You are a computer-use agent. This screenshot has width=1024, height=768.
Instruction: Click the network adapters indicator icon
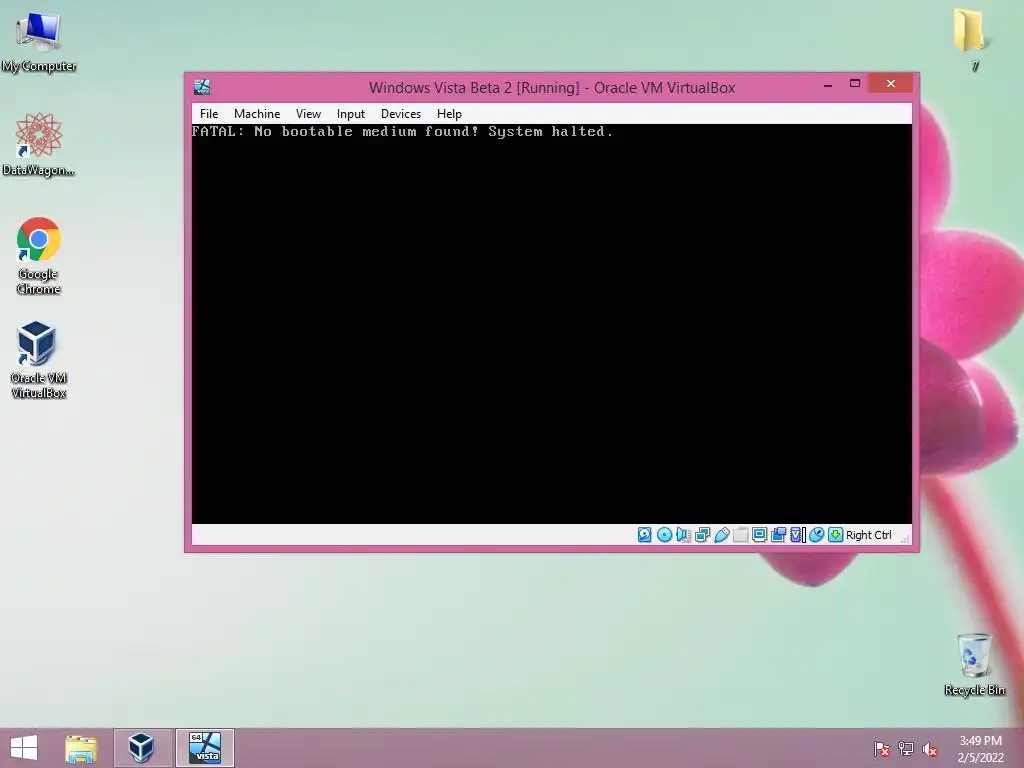[702, 535]
